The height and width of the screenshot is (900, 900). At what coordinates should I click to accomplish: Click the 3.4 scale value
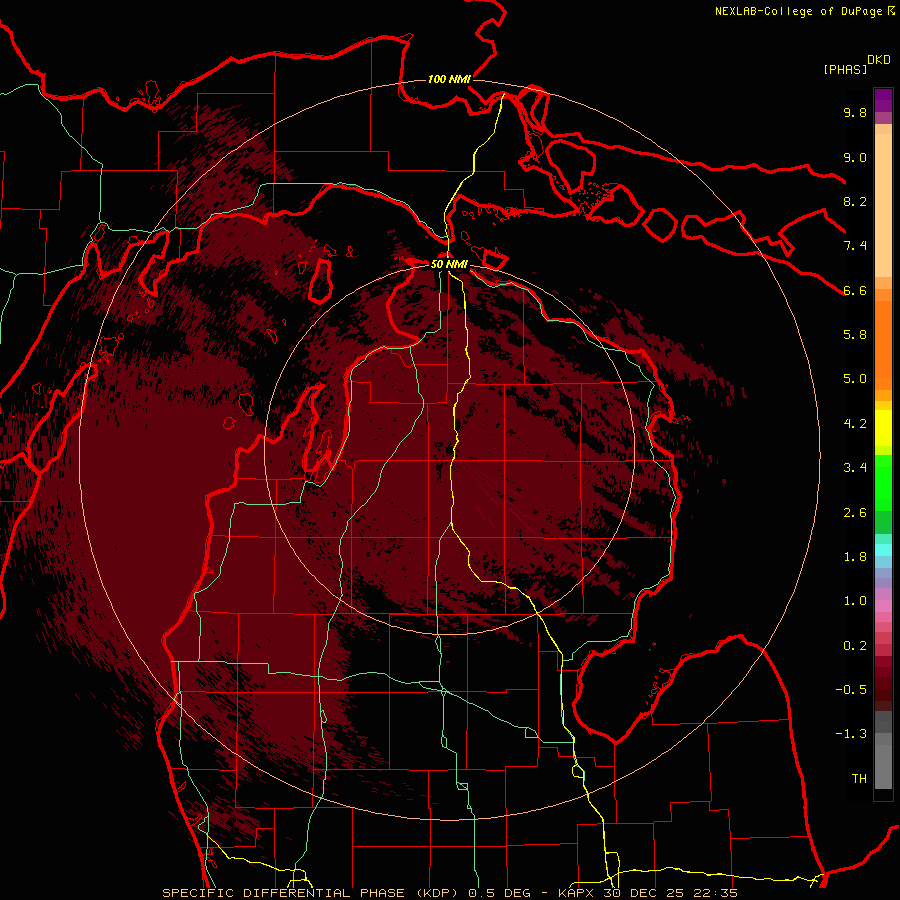855,468
